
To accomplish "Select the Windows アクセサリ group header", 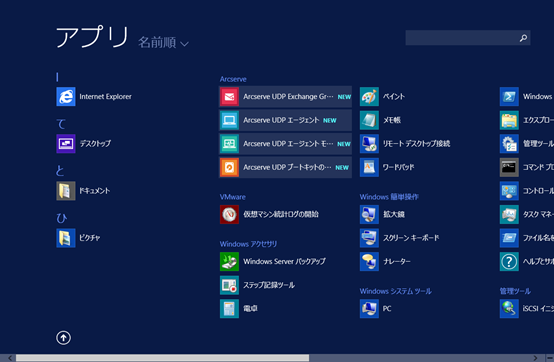I will [248, 244].
